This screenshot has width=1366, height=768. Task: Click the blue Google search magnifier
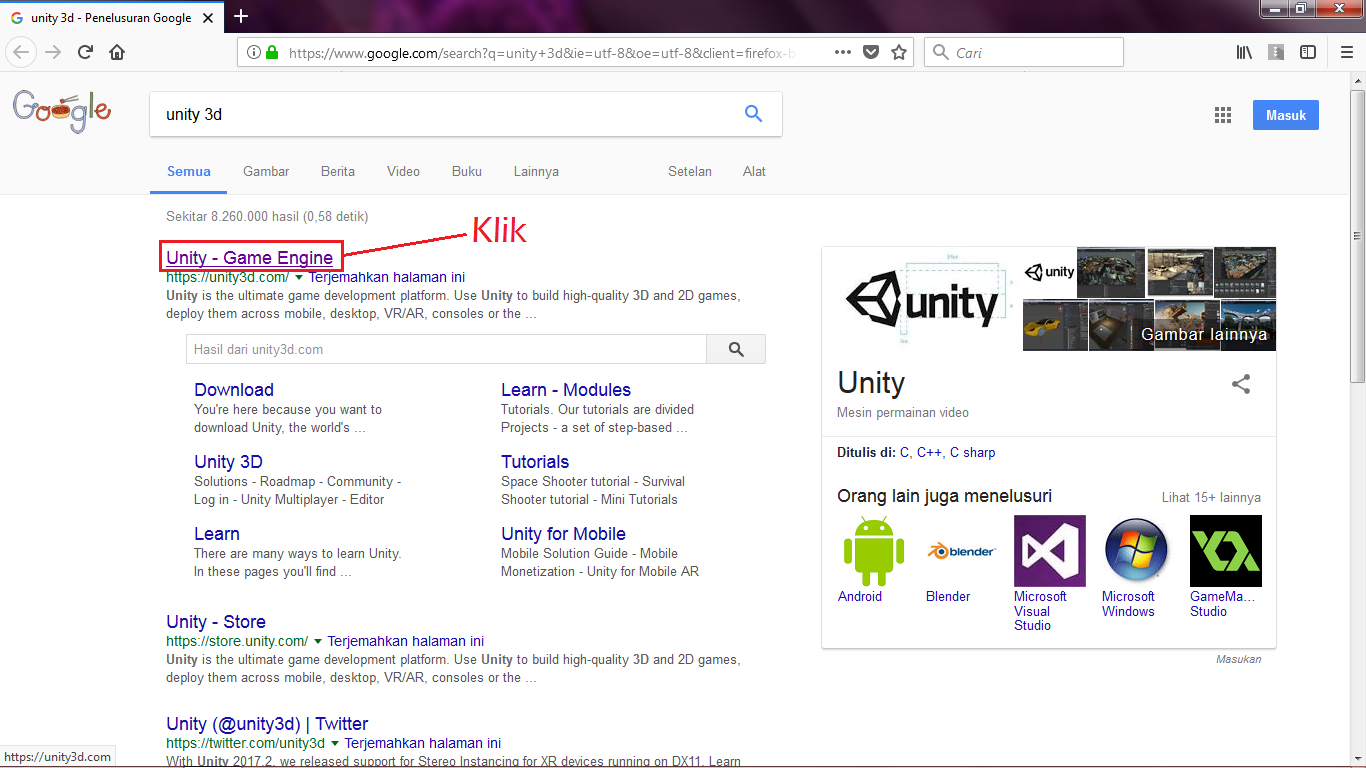point(754,114)
